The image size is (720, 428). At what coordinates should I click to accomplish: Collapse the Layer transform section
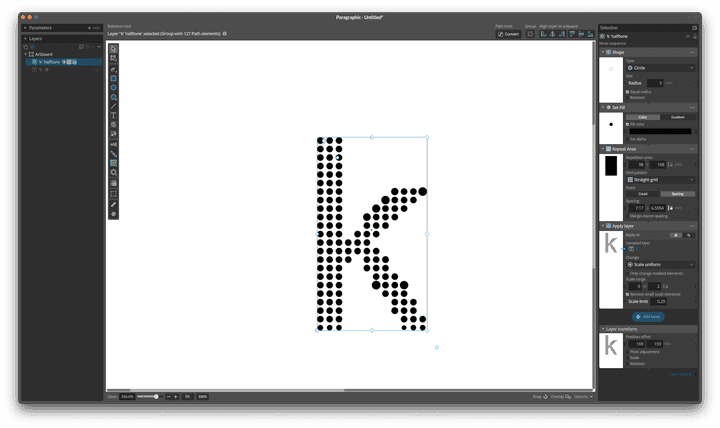(x=602, y=329)
